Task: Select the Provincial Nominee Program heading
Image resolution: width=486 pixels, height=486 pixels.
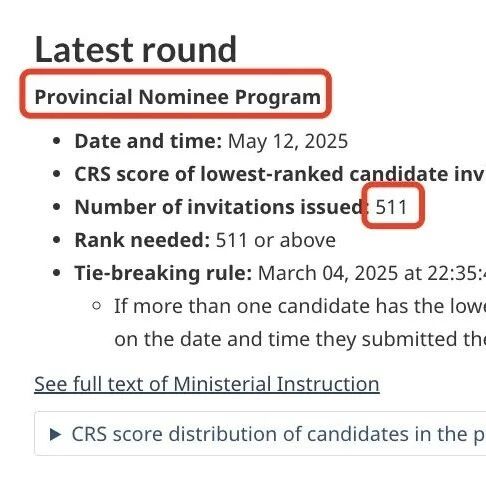Action: pyautogui.click(x=178, y=97)
